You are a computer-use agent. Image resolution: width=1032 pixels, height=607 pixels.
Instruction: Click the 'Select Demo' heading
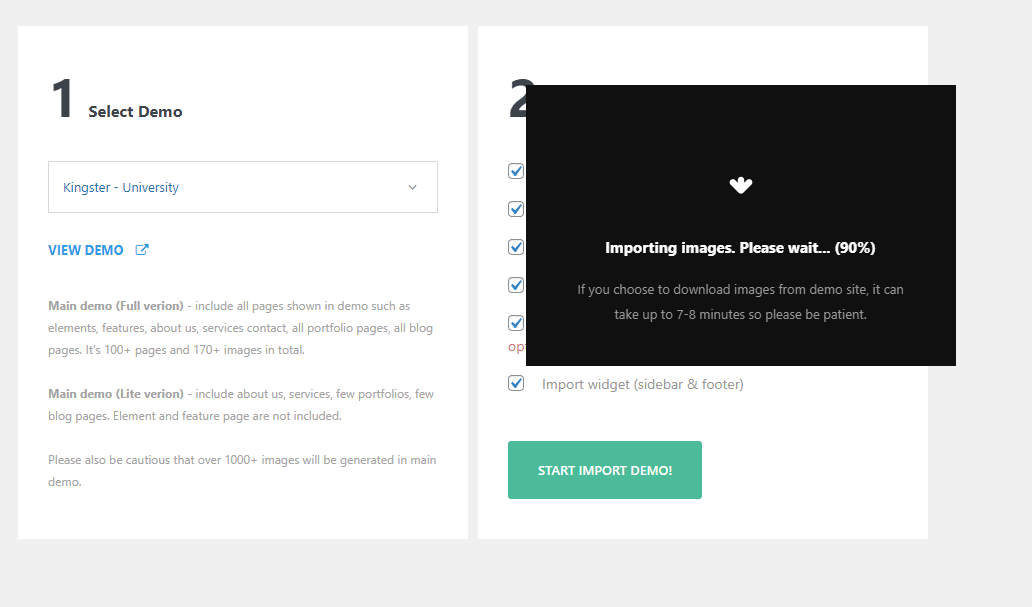coord(135,112)
